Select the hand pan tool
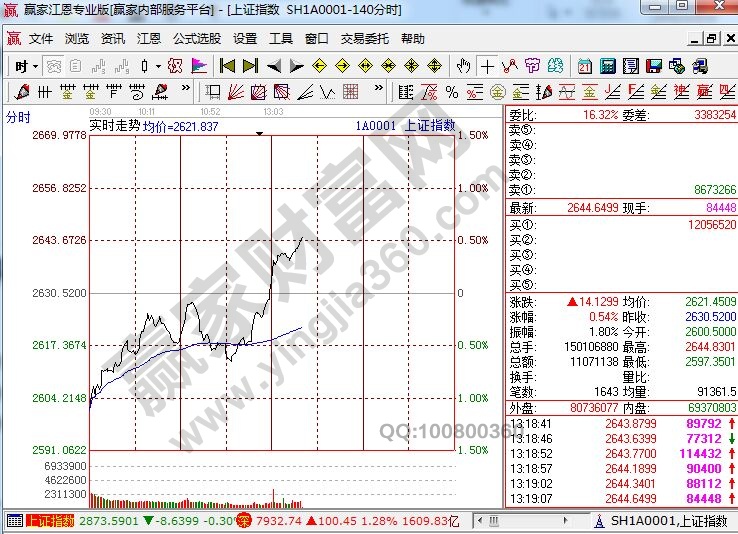Viewport: 738px width, 534px height. pos(463,66)
